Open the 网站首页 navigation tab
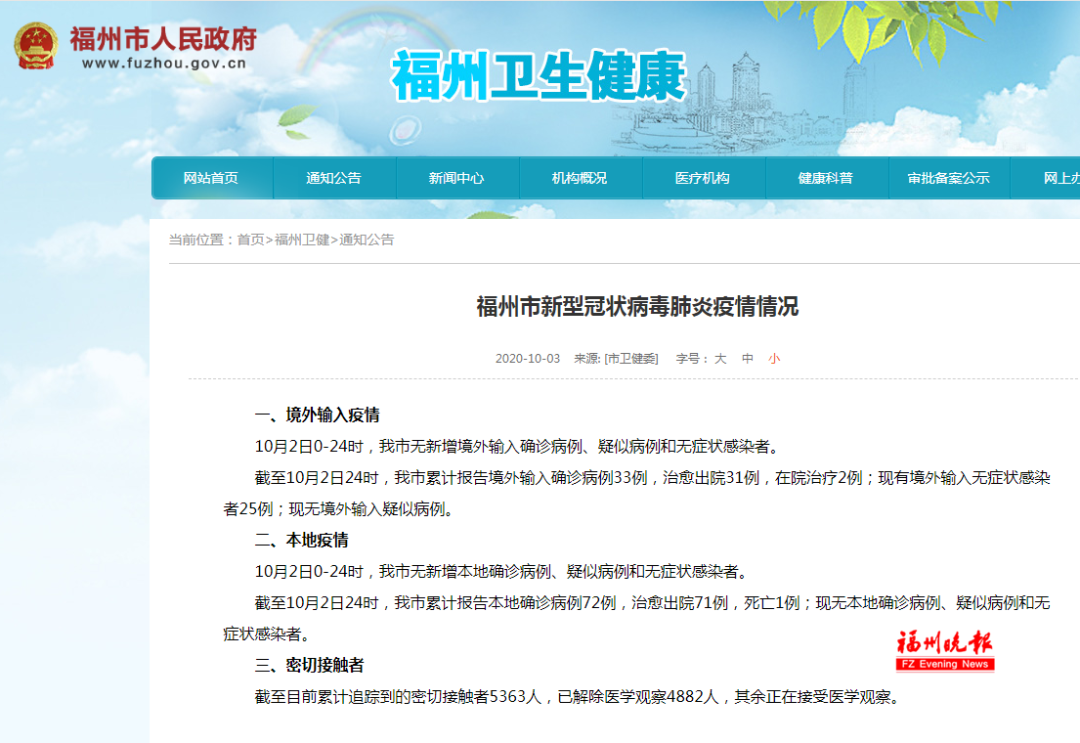Image resolution: width=1080 pixels, height=743 pixels. click(211, 177)
